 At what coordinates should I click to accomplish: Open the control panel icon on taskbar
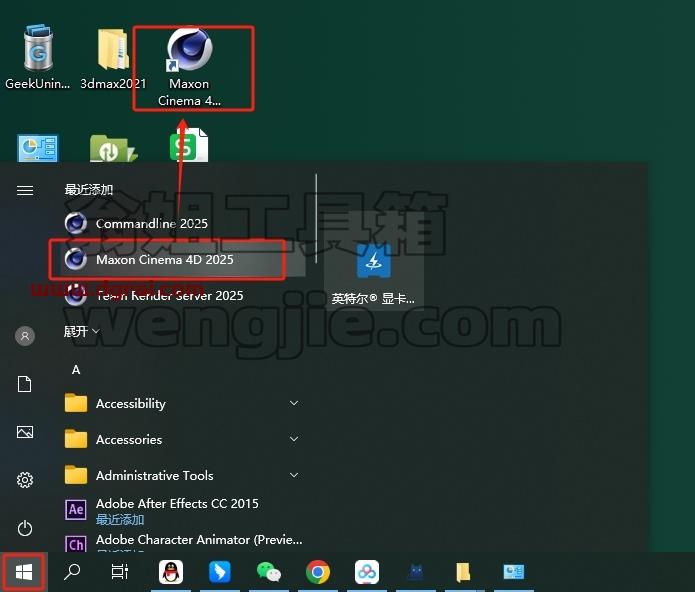tap(514, 572)
